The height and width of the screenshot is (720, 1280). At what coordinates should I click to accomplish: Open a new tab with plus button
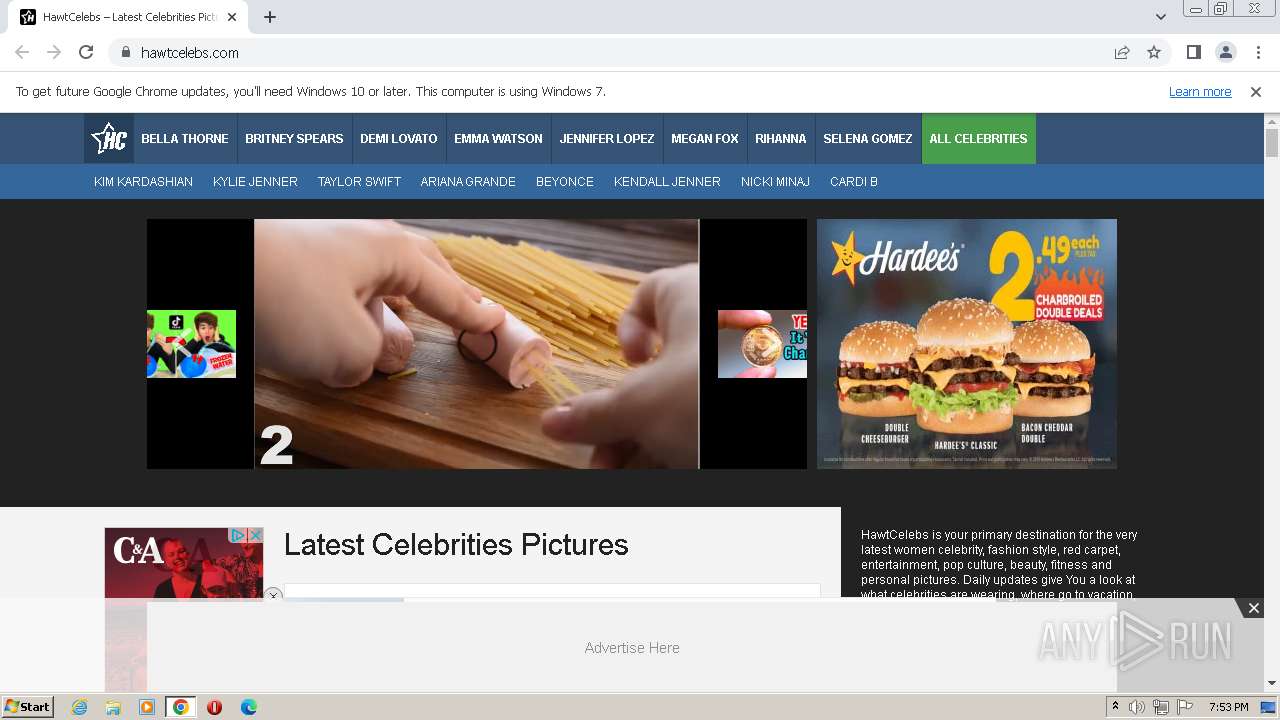[x=270, y=17]
